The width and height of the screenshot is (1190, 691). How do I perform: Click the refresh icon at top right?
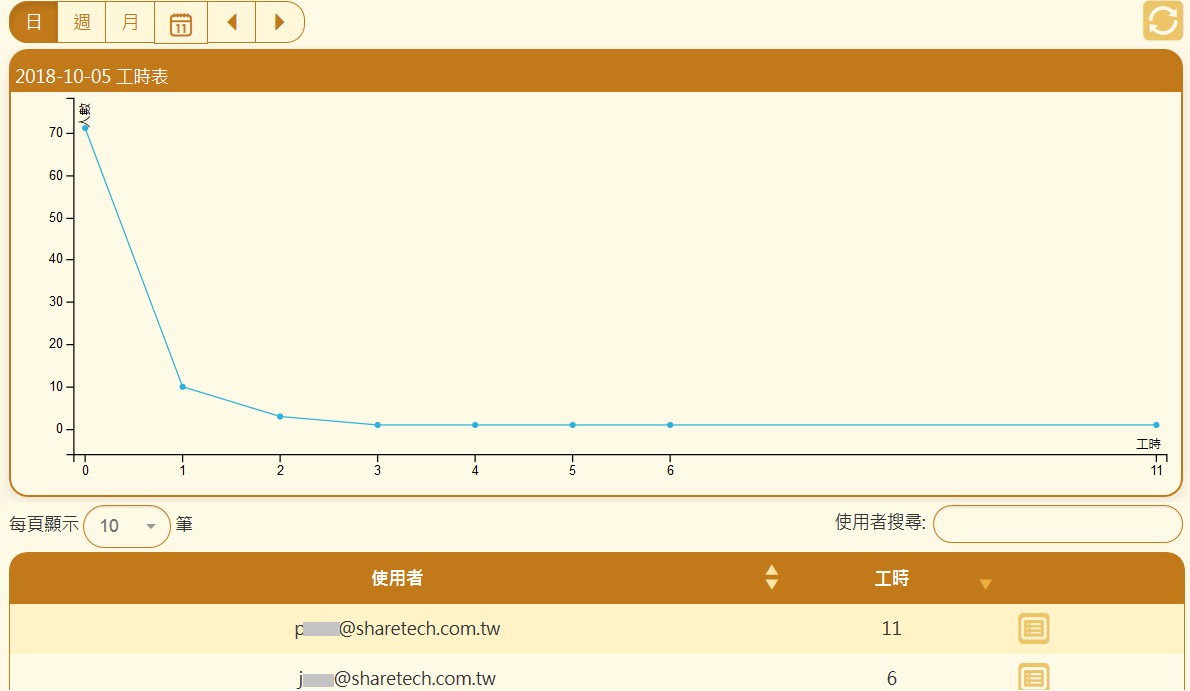click(x=1162, y=22)
